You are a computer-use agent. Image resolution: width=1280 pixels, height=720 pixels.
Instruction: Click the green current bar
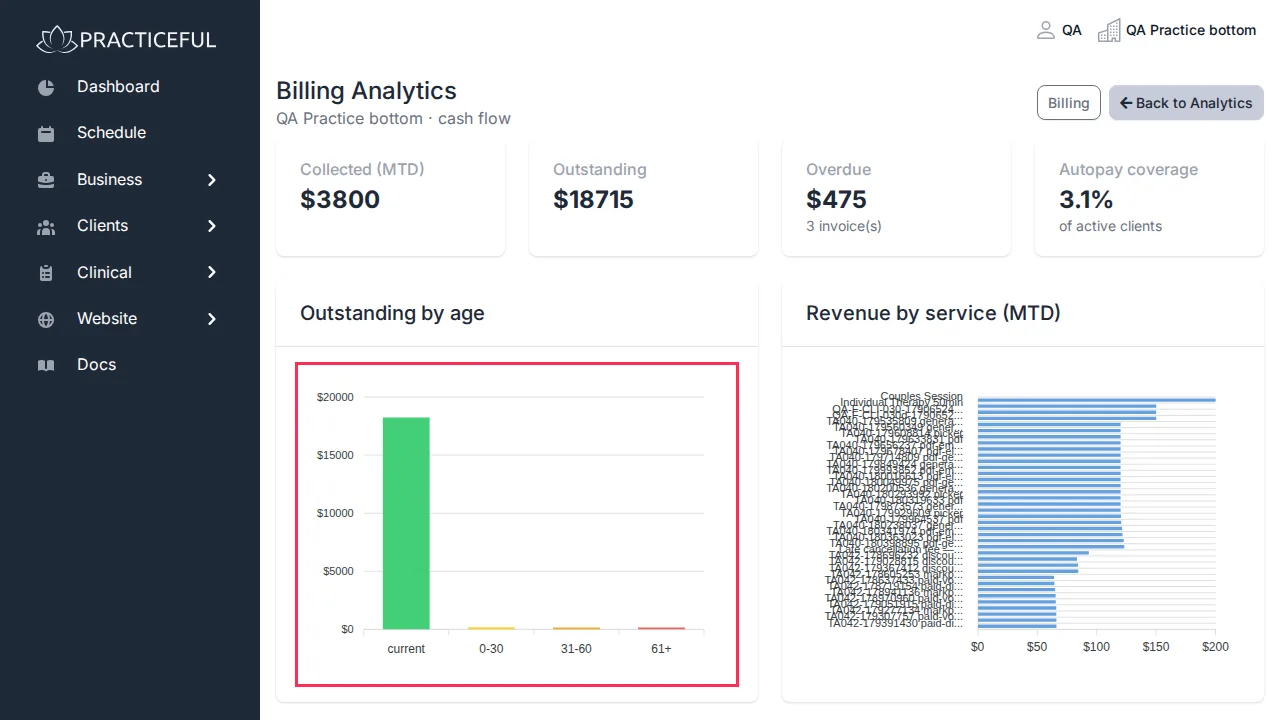tap(406, 523)
